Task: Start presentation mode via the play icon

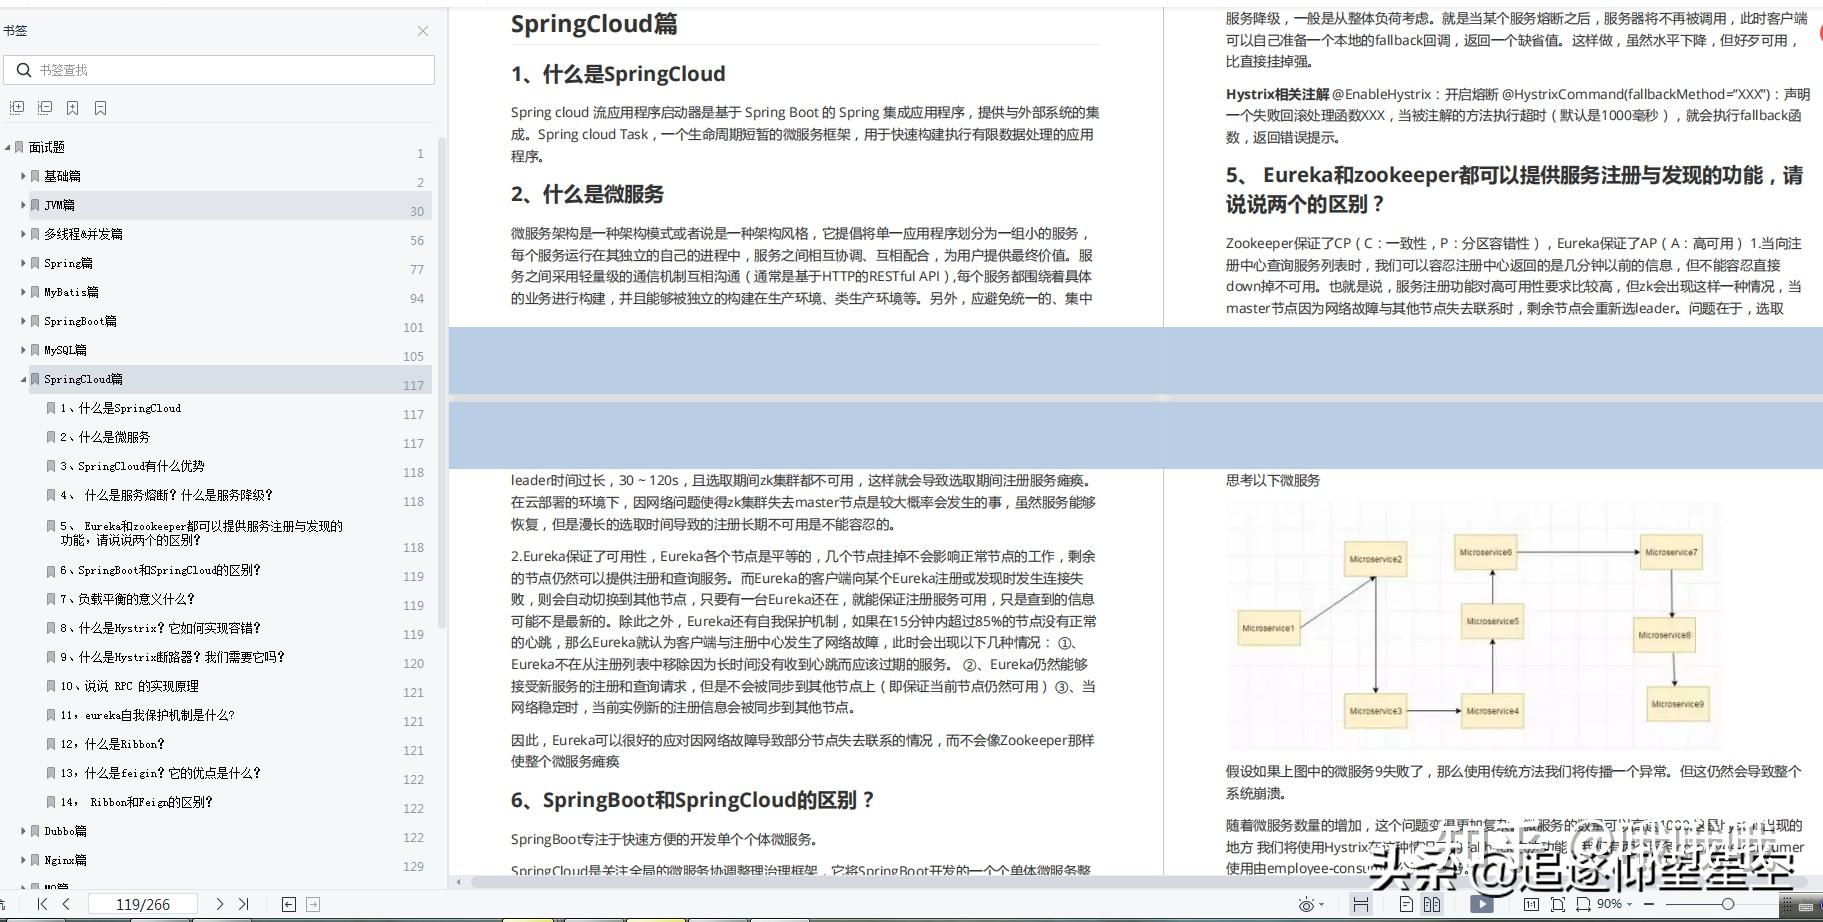Action: (1481, 904)
